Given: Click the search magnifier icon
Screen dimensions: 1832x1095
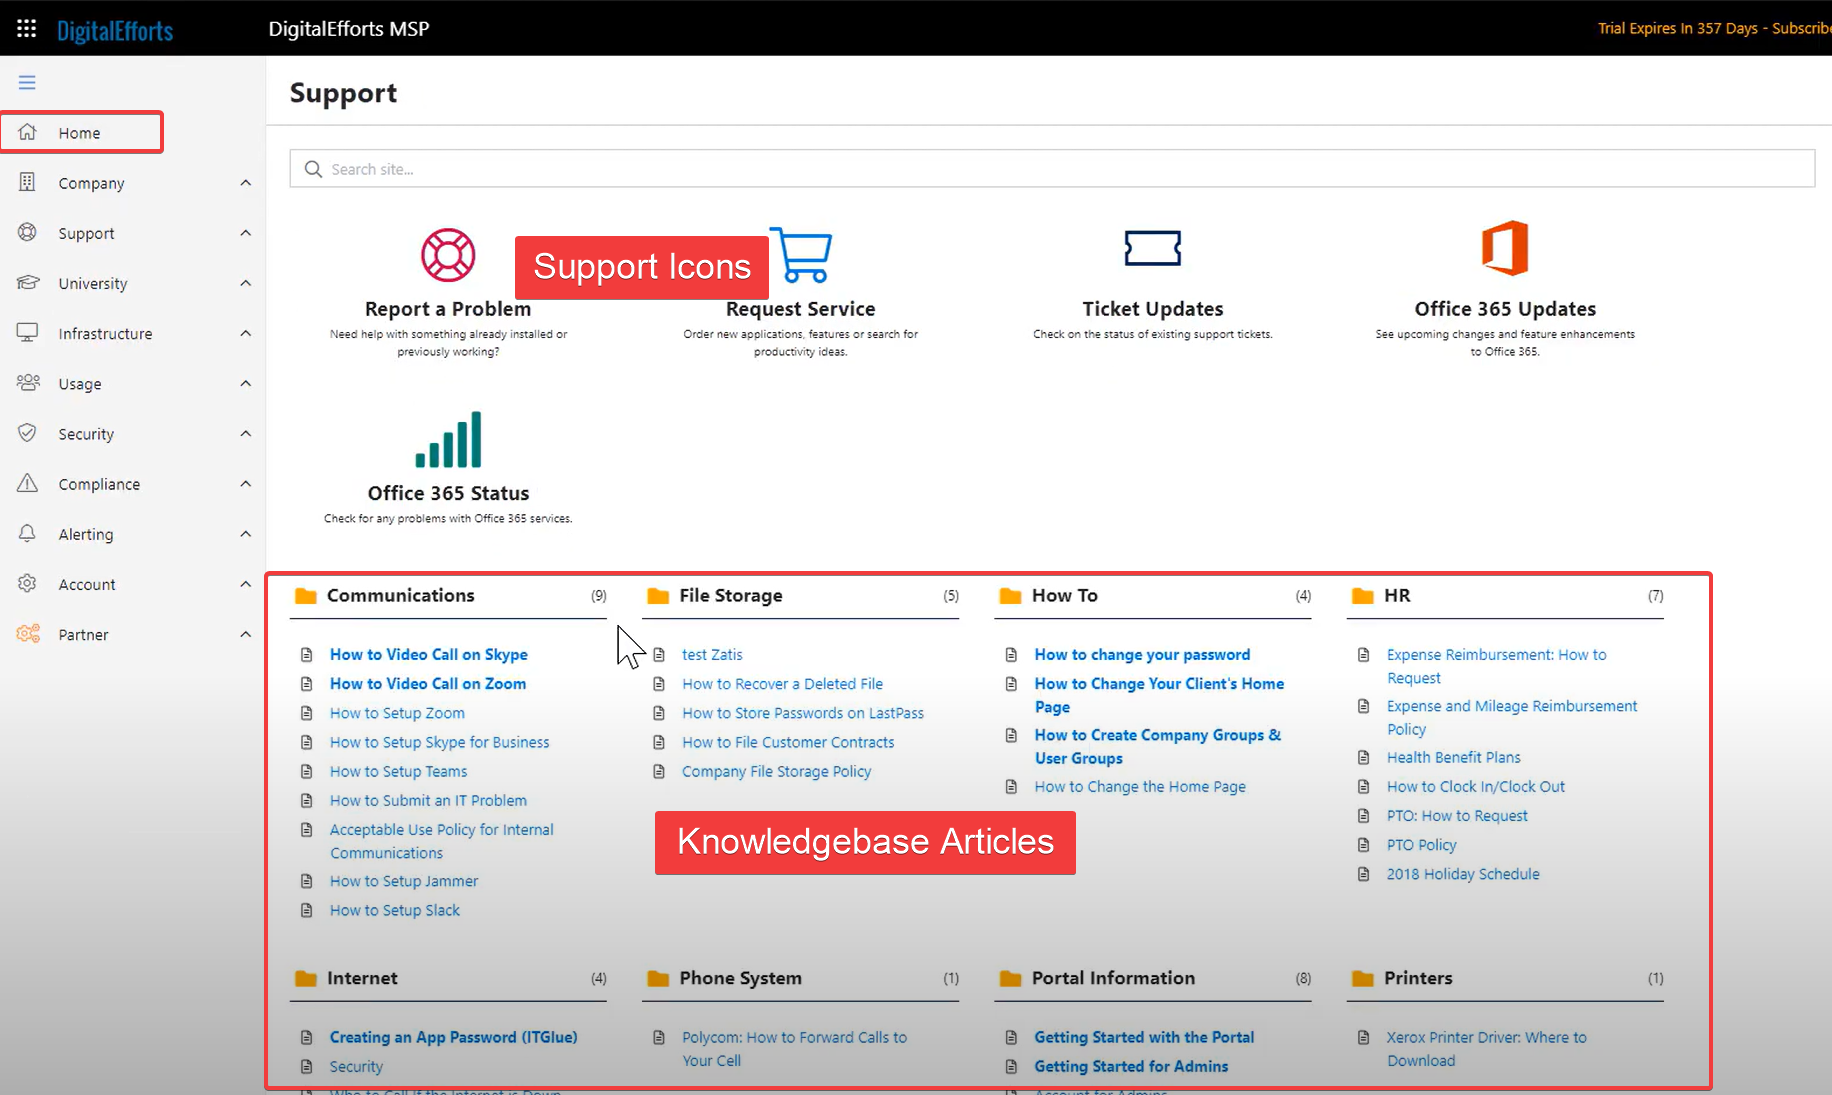Looking at the screenshot, I should click(x=313, y=169).
